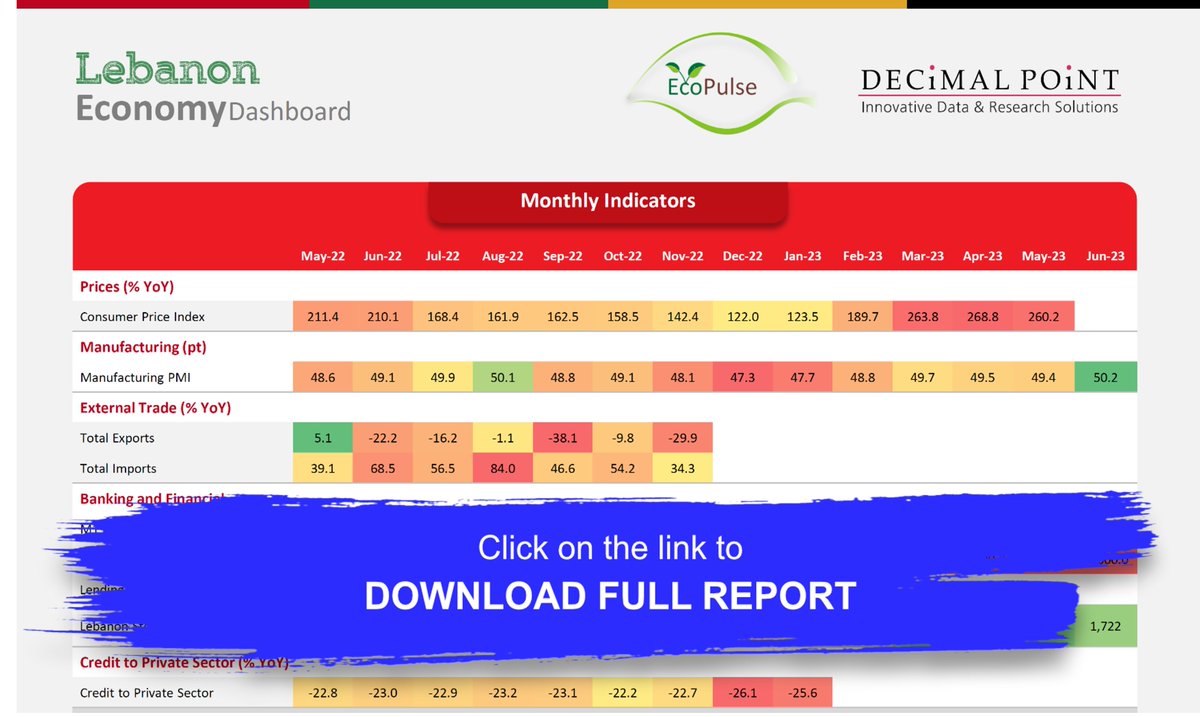Select the Consumer Price Index row label

tap(142, 317)
